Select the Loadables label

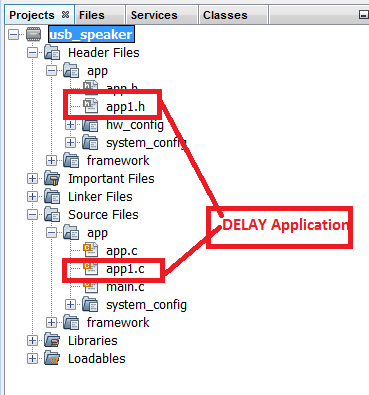(97, 359)
